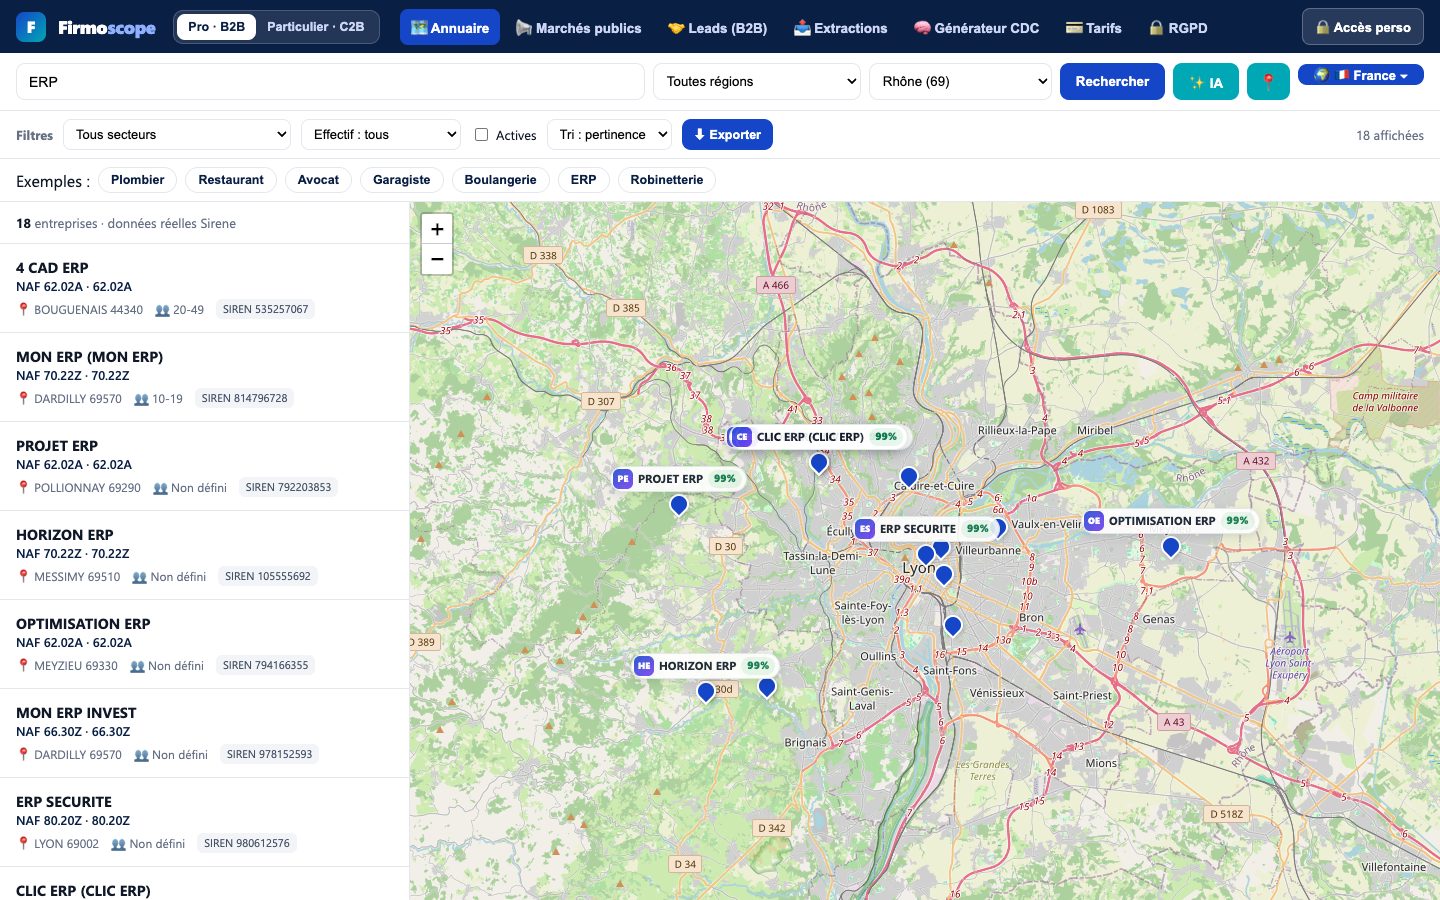Image resolution: width=1440 pixels, height=900 pixels.
Task: Open the France country selector
Action: (x=1360, y=75)
